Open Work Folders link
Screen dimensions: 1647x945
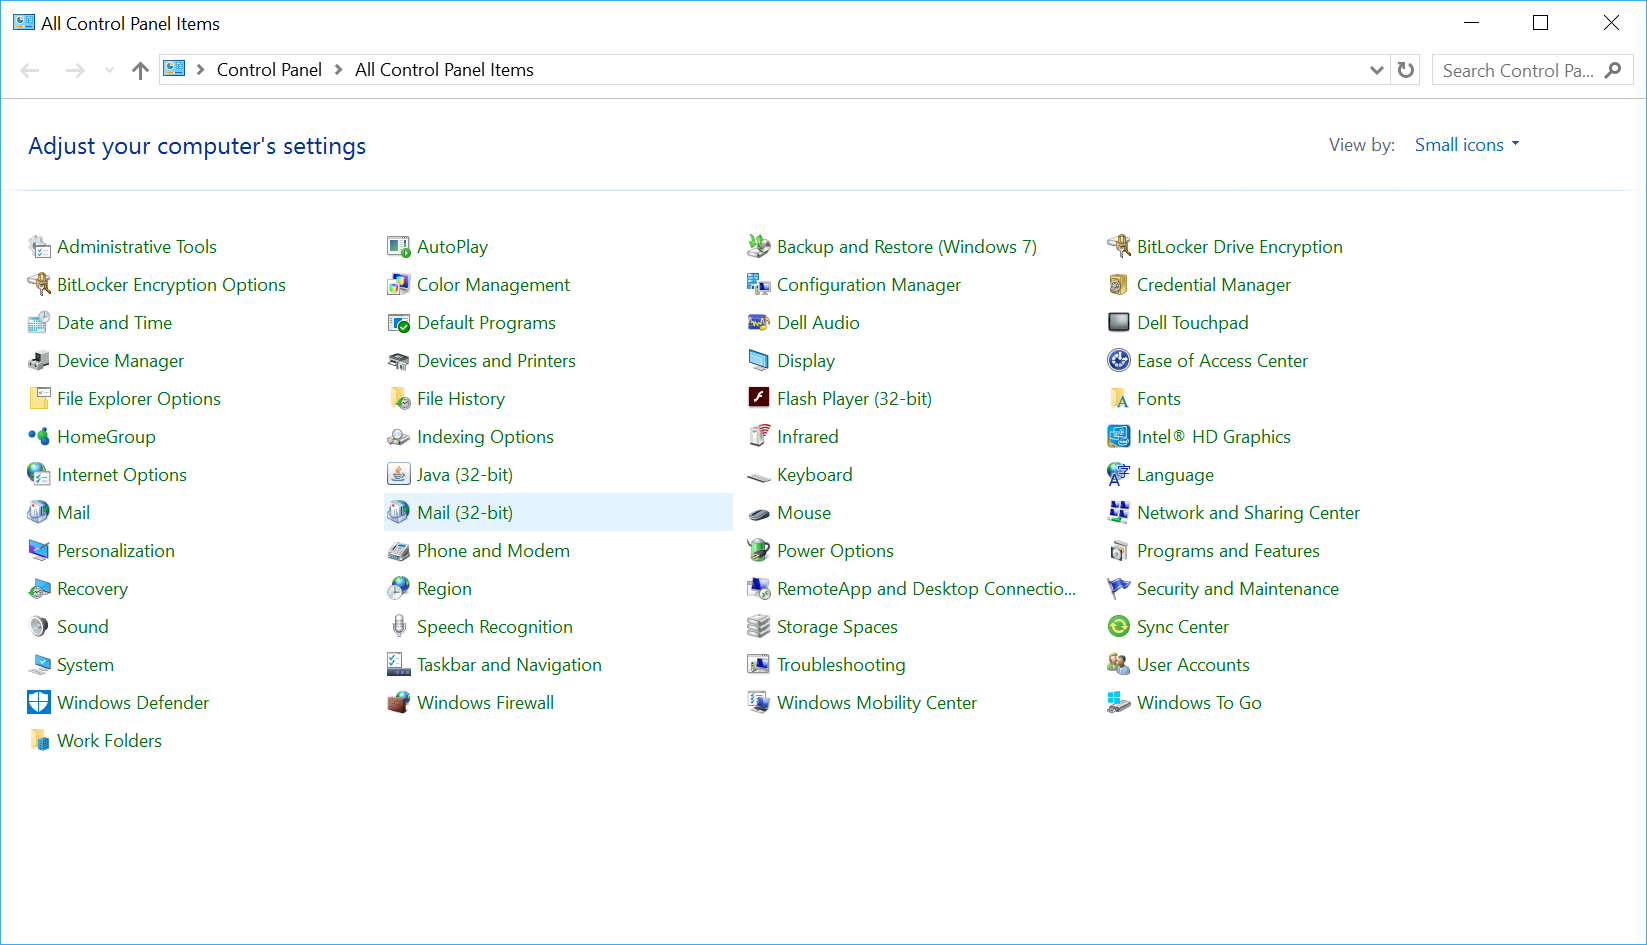coord(109,741)
